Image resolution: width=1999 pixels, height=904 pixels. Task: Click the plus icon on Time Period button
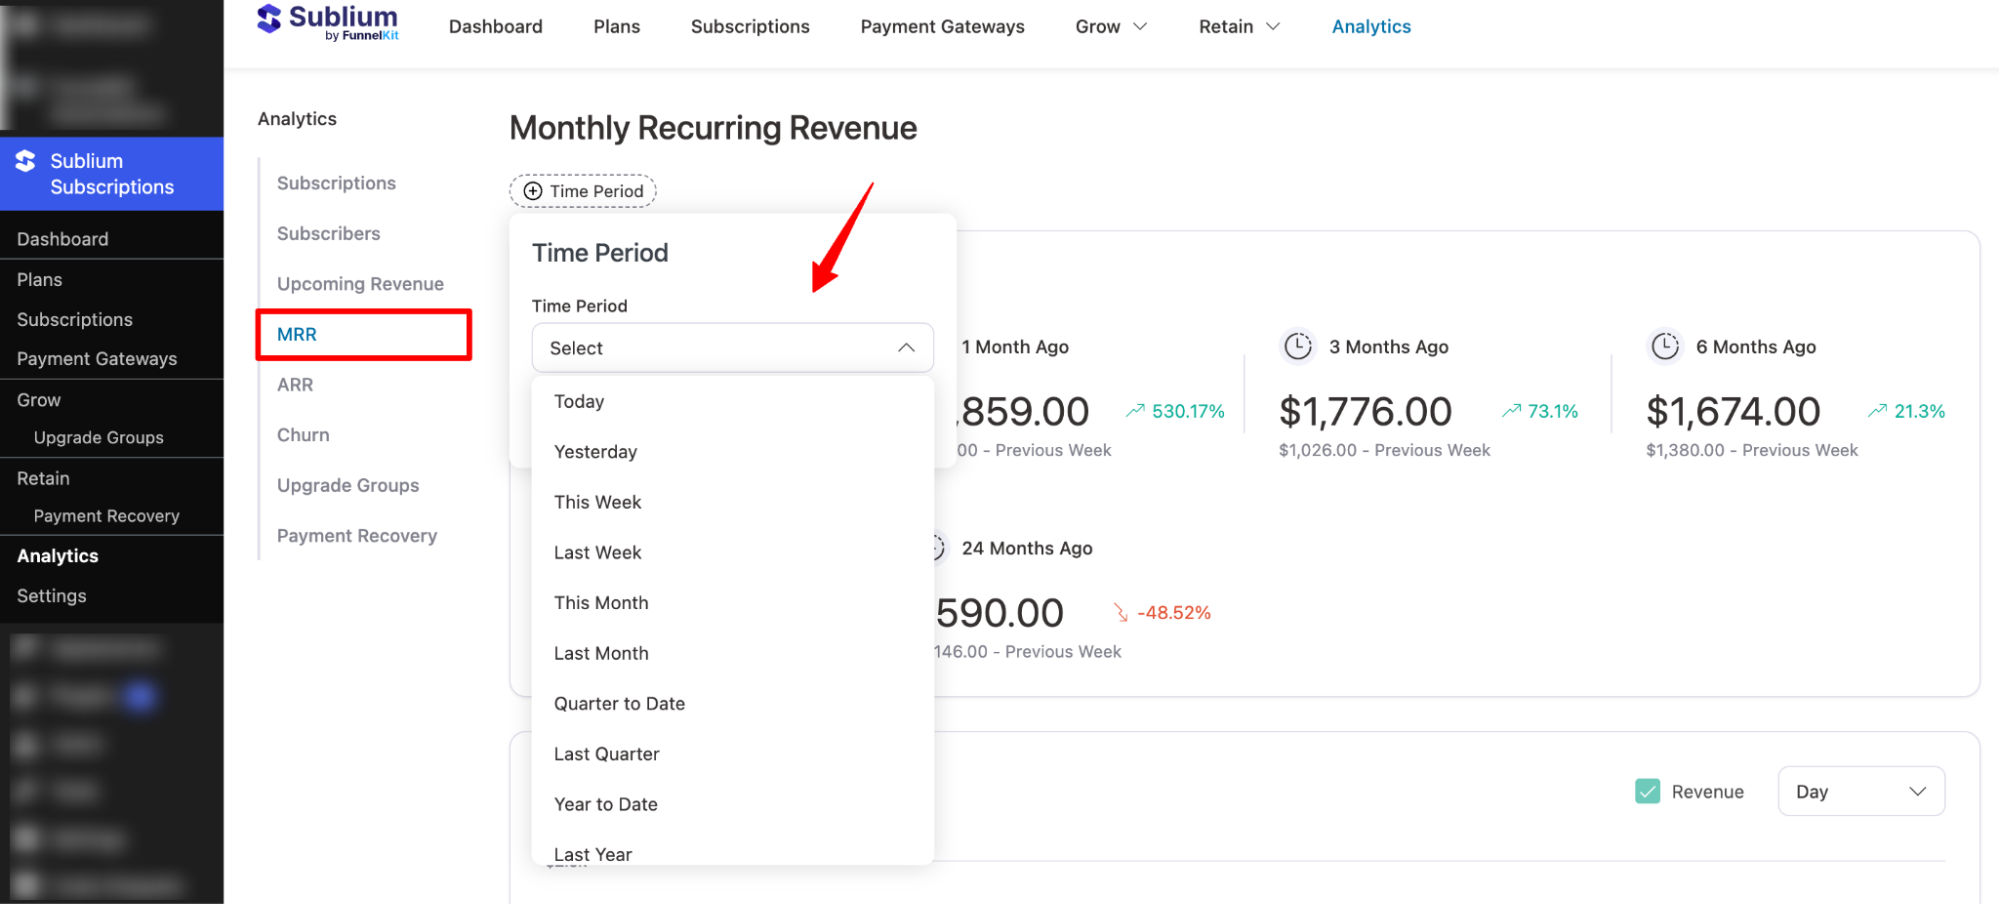point(531,190)
